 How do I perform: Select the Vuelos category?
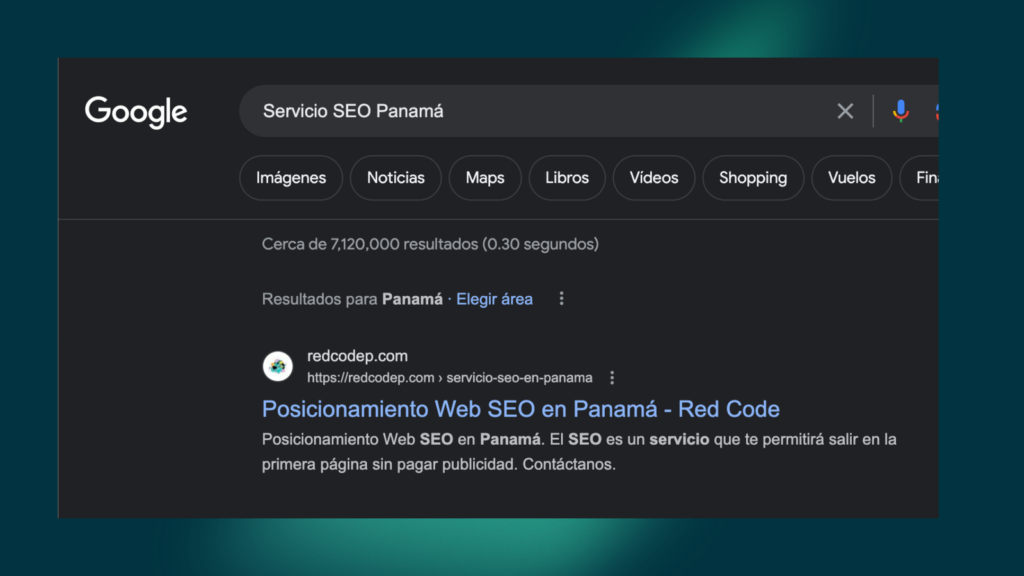coord(851,177)
